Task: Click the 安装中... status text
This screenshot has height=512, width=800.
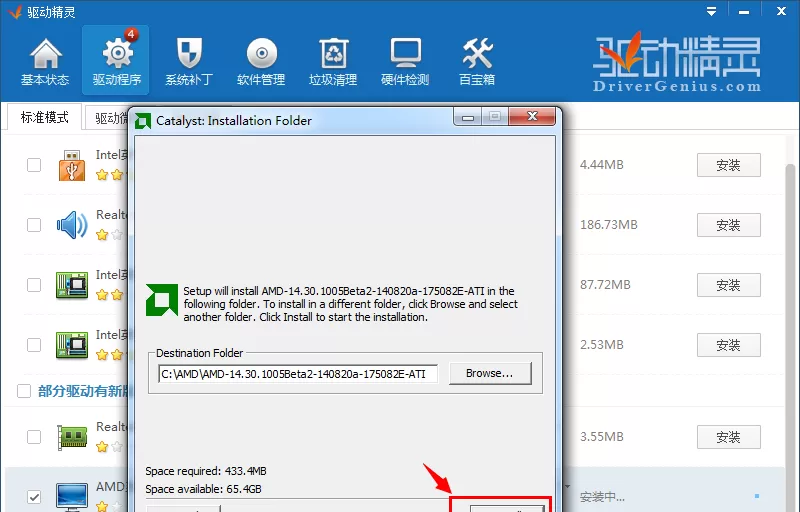Action: (x=602, y=497)
